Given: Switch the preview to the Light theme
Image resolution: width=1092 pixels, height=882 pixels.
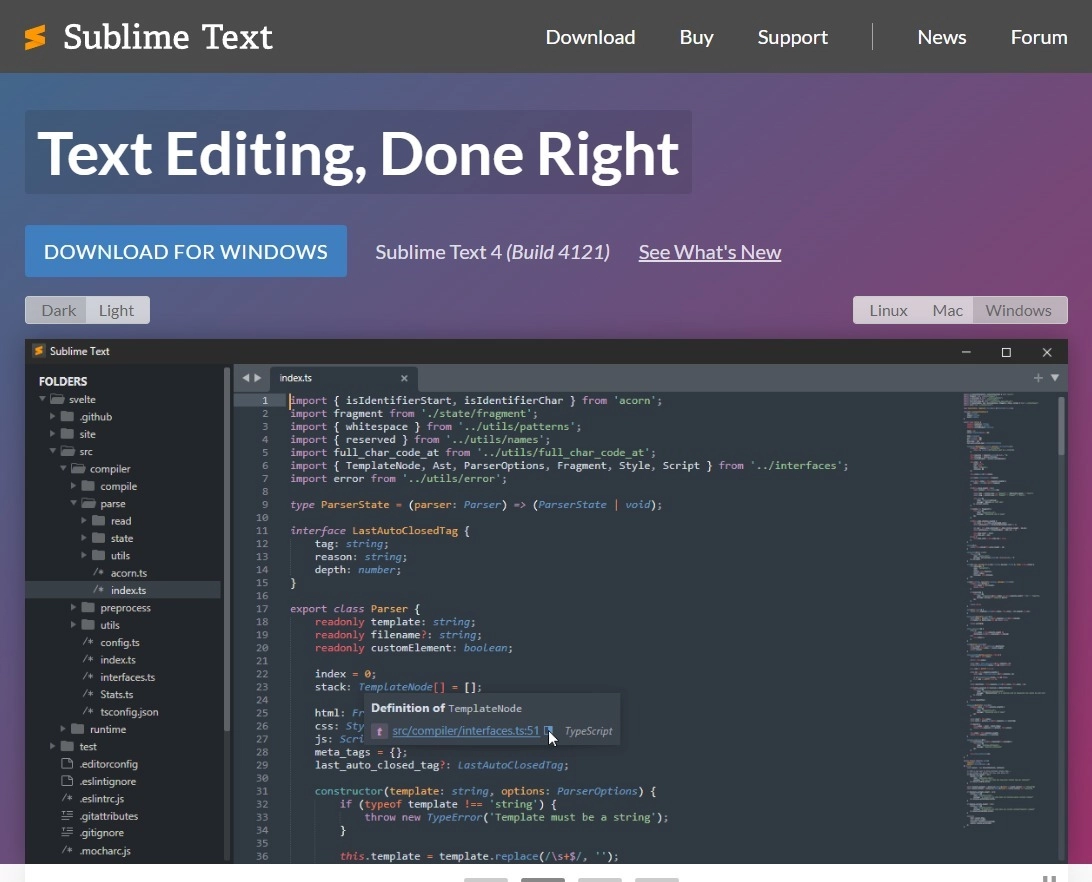Looking at the screenshot, I should click(x=116, y=310).
